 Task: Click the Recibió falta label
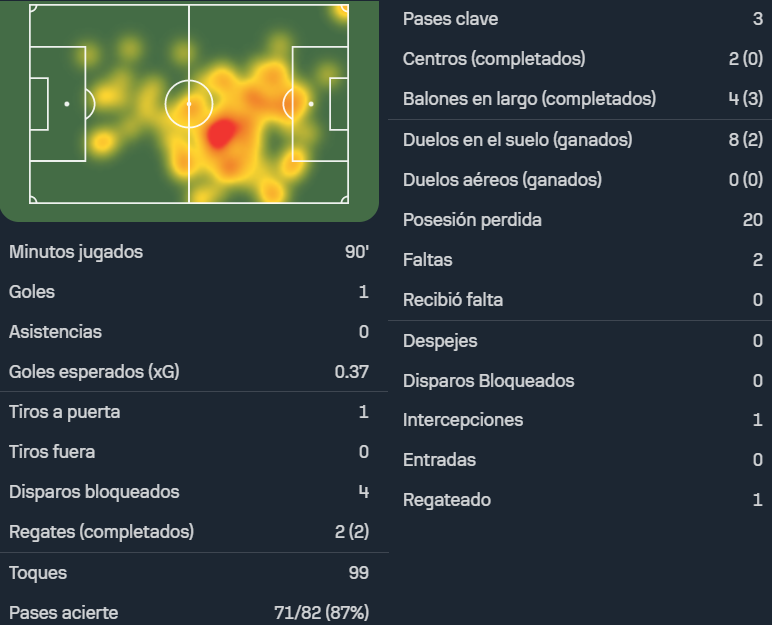(x=453, y=299)
